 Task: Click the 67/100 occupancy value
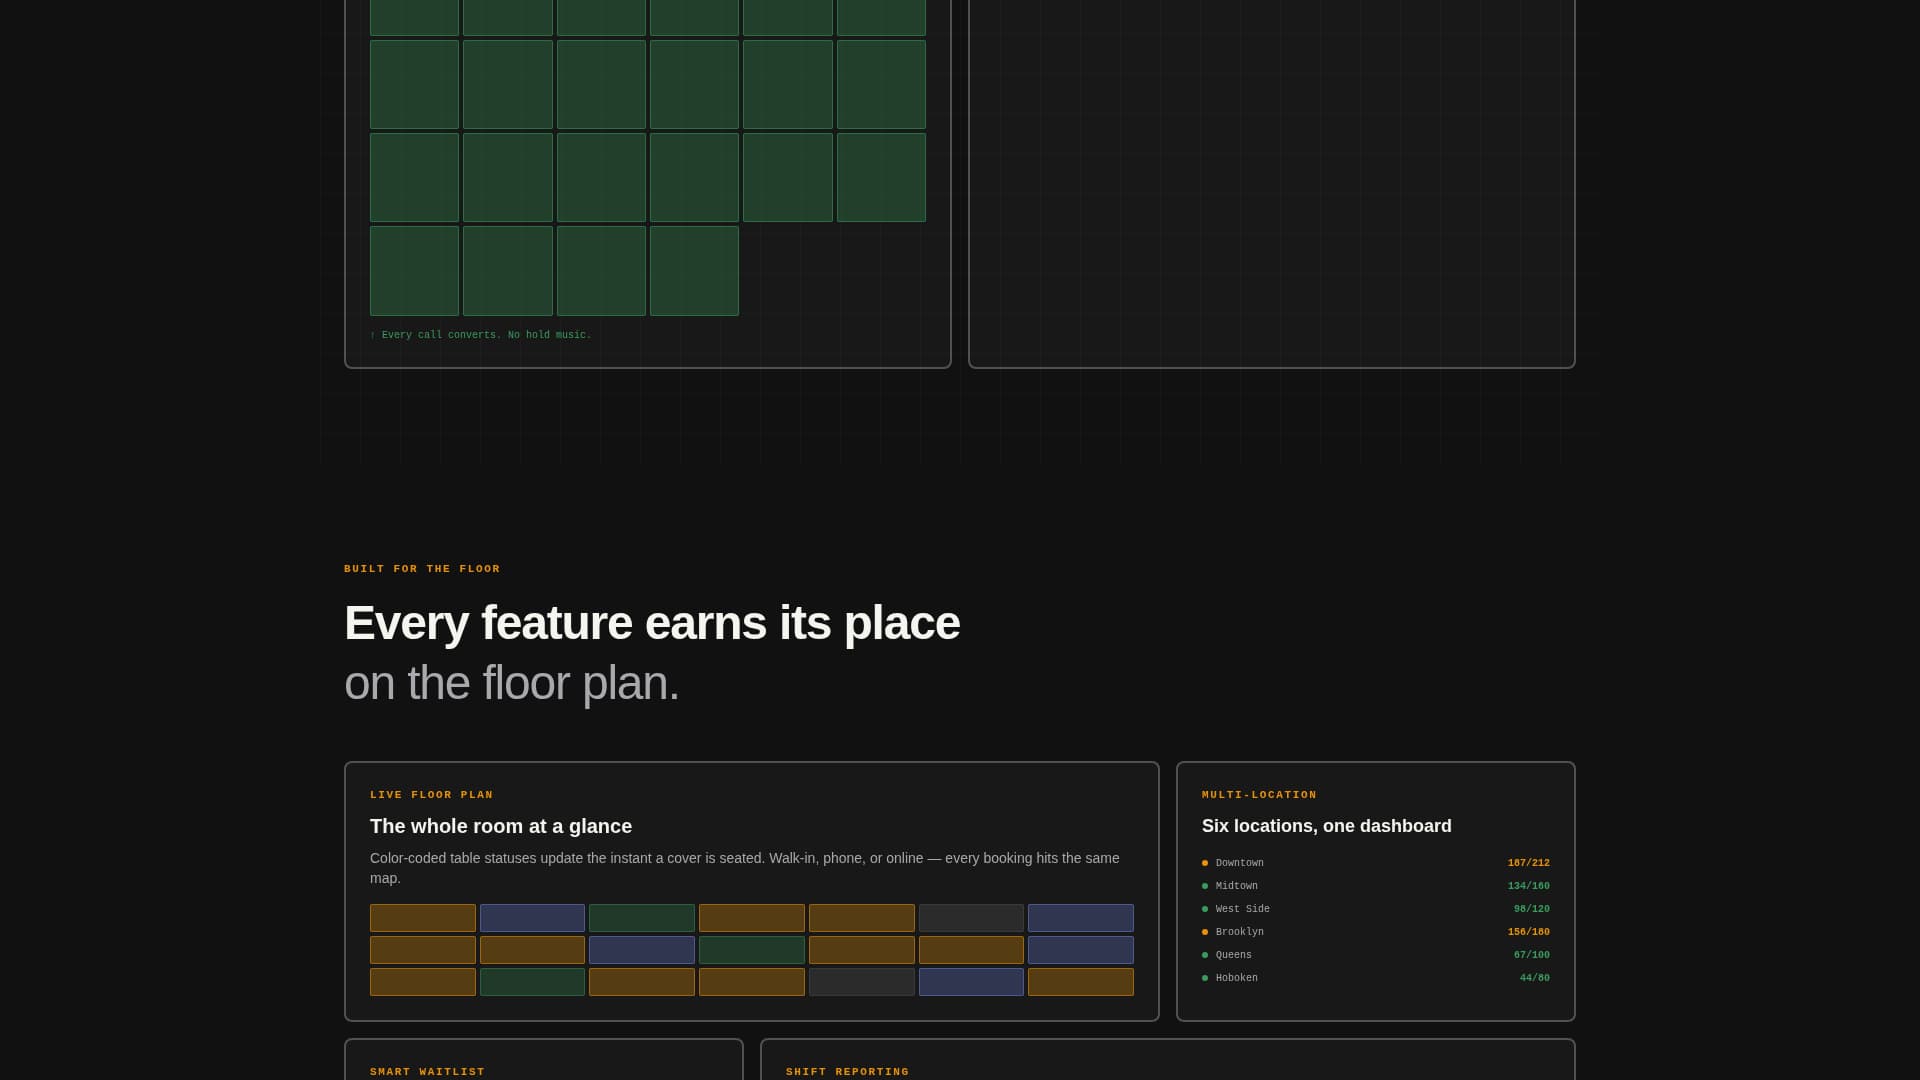click(1532, 955)
